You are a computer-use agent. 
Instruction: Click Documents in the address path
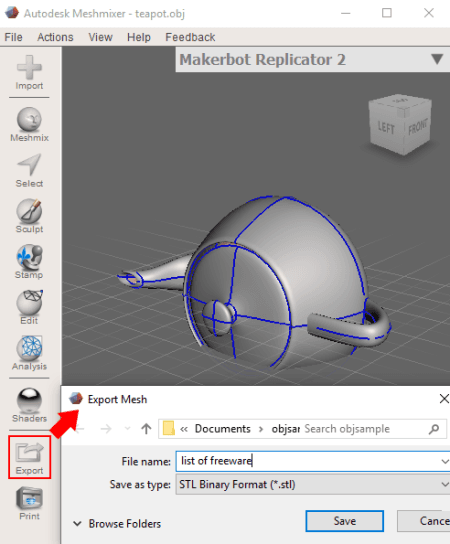222,429
